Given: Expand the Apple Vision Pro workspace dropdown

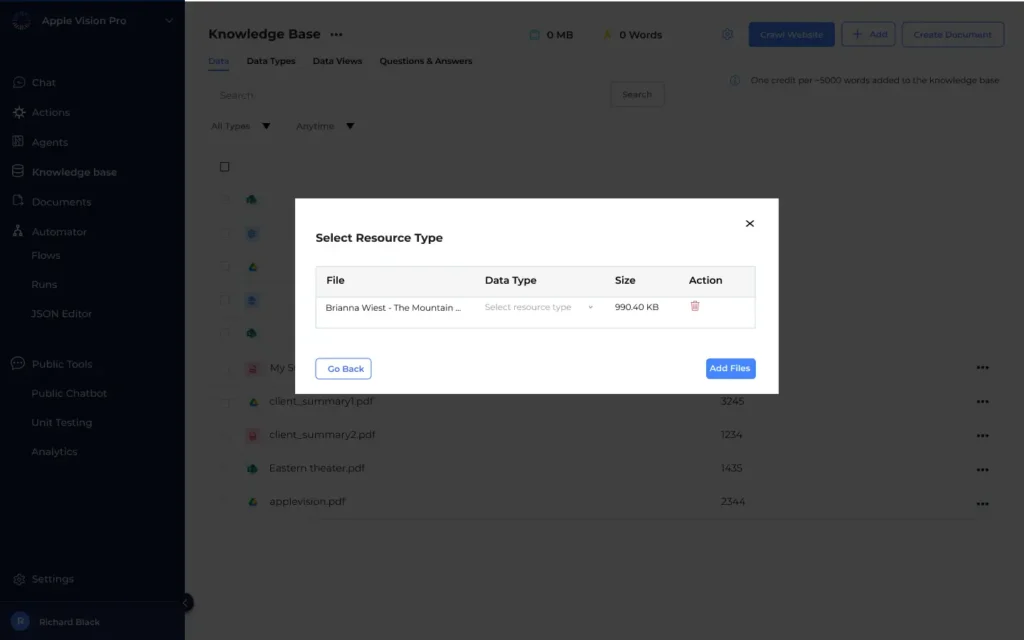Looking at the screenshot, I should 169,21.
